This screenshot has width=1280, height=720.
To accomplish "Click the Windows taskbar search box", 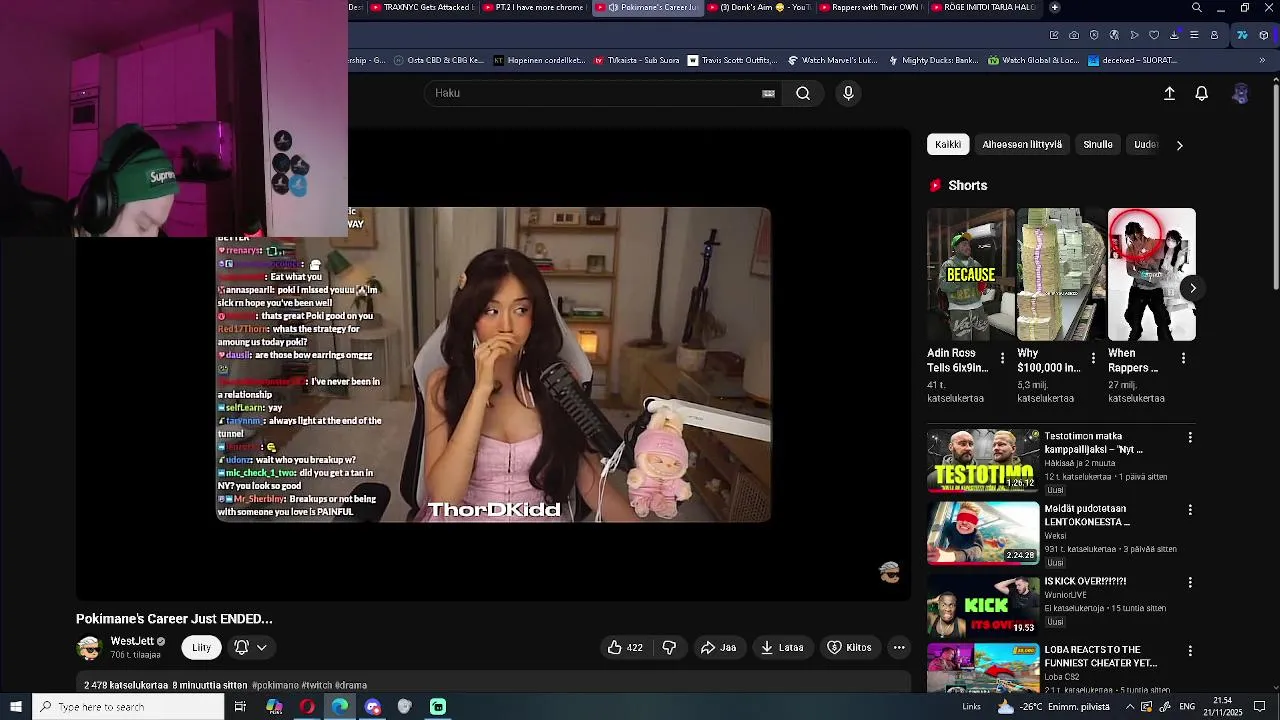I will coord(128,707).
